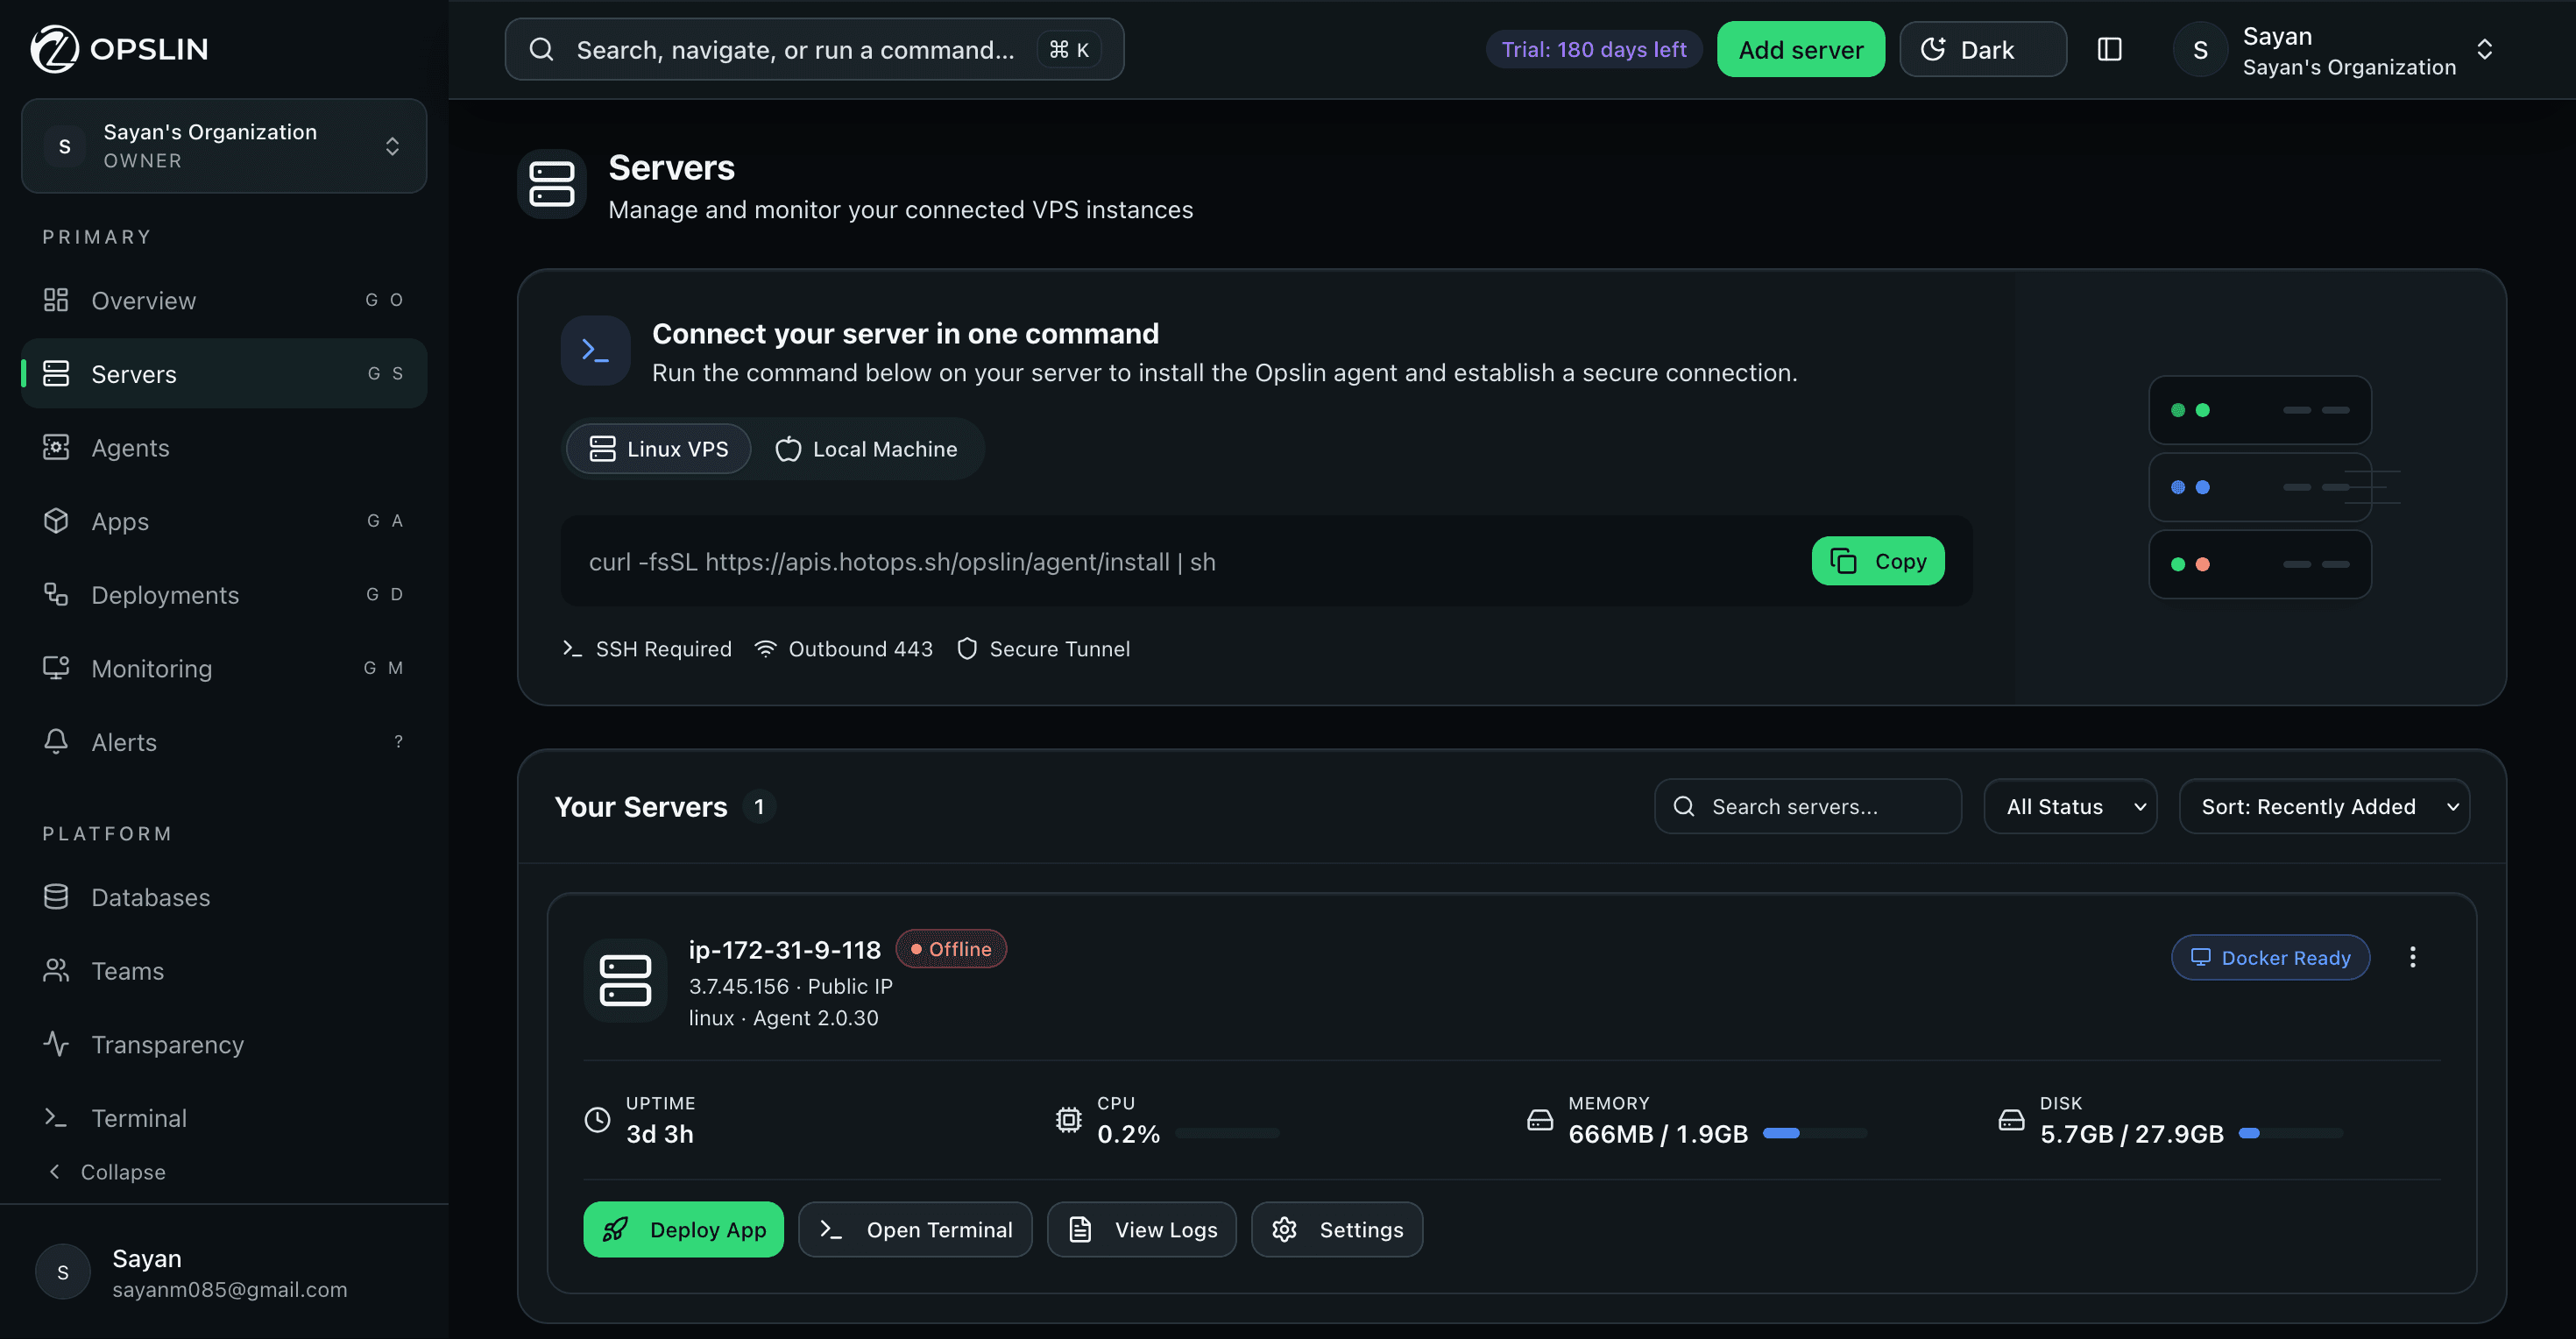Click the Sayan avatar in top bar

pos(2200,49)
